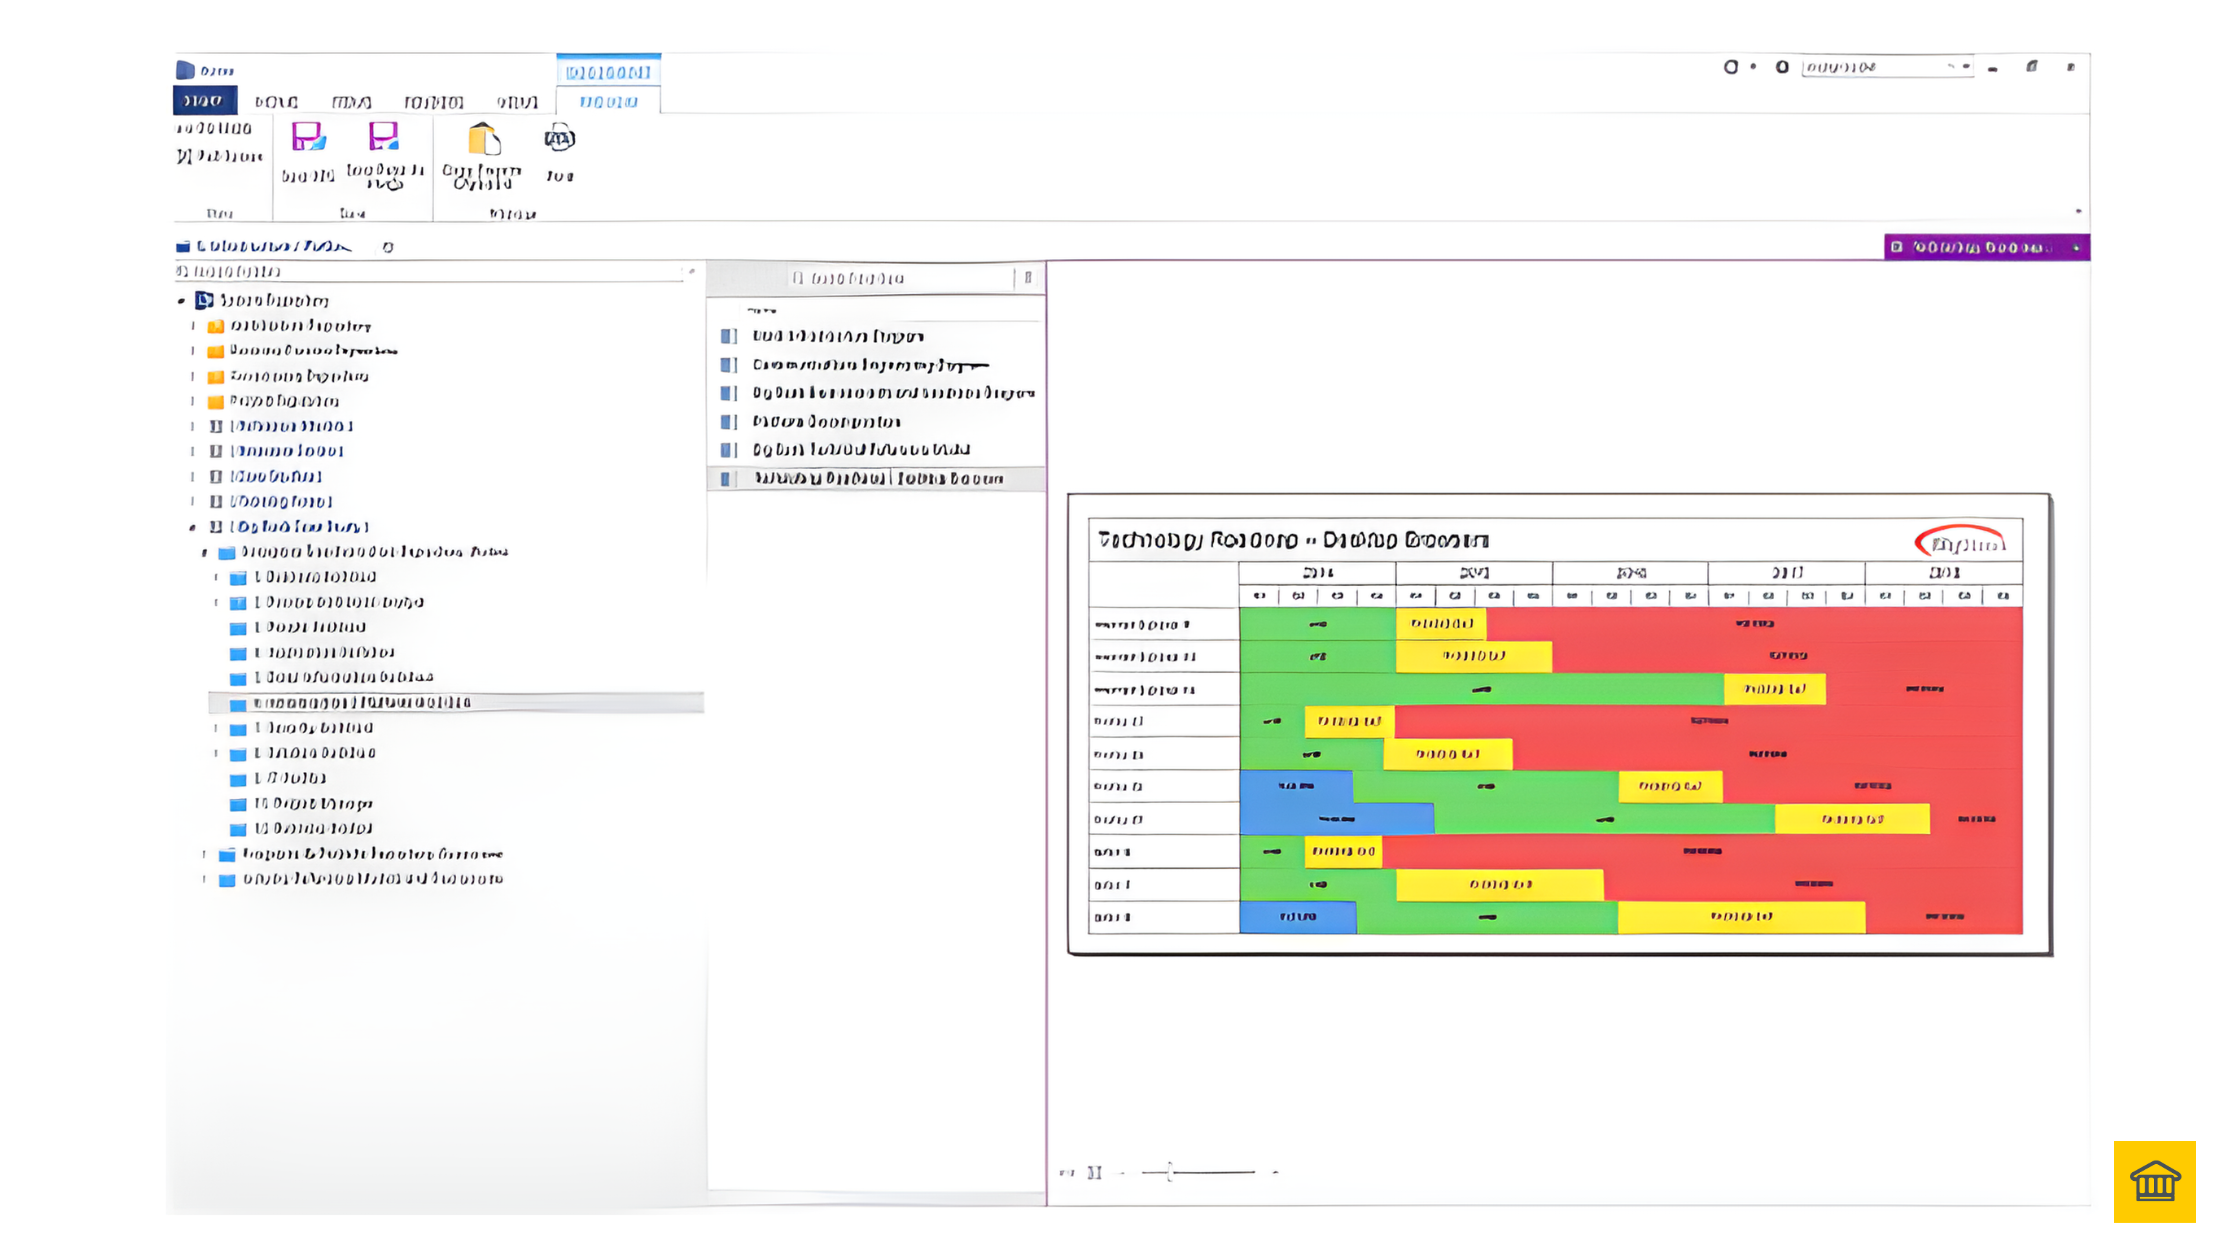Expand the first orange folder in tree

[194, 326]
